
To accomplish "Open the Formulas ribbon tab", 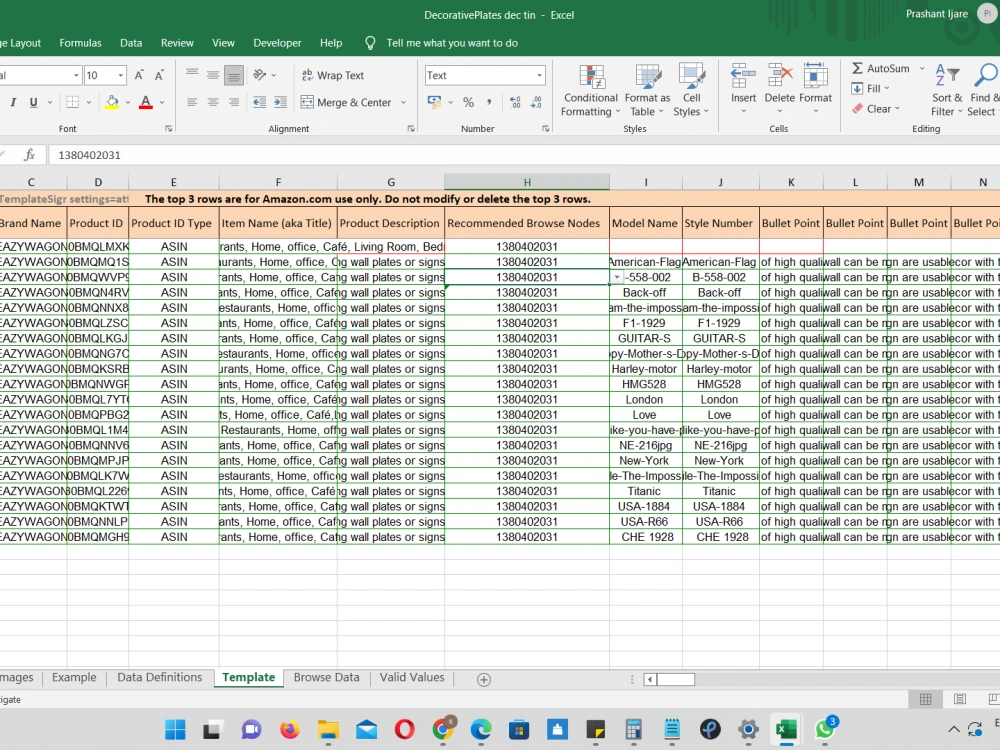I will click(80, 43).
